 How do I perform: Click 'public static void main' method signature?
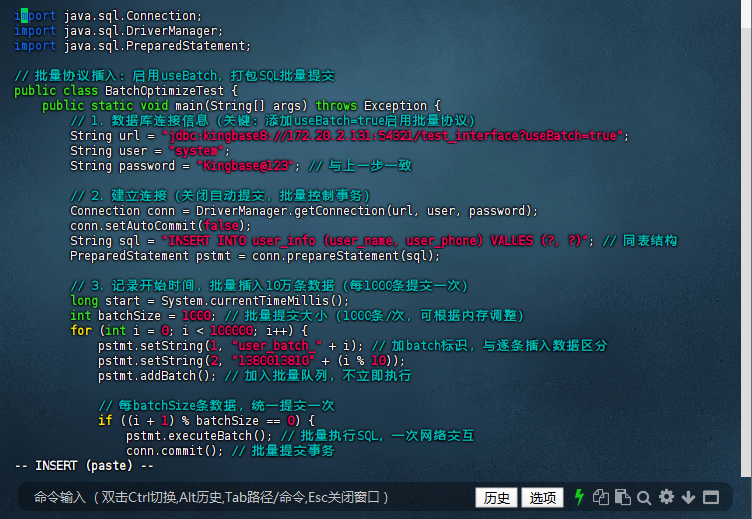pyautogui.click(x=241, y=106)
